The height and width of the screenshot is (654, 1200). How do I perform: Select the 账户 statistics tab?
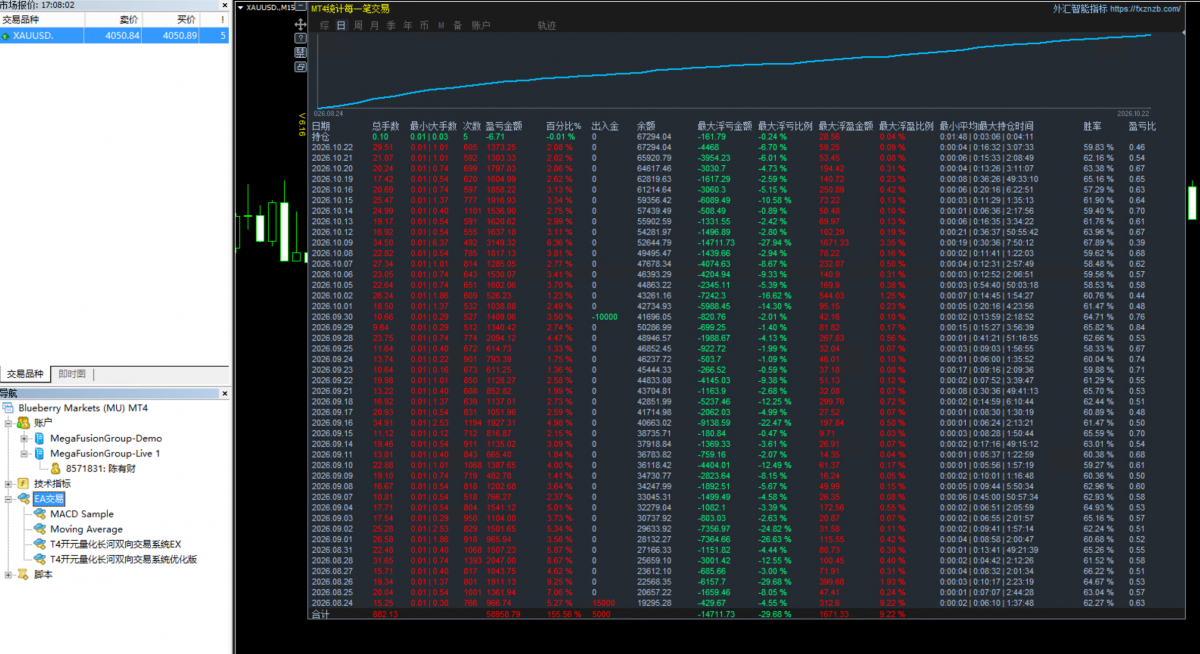point(481,25)
